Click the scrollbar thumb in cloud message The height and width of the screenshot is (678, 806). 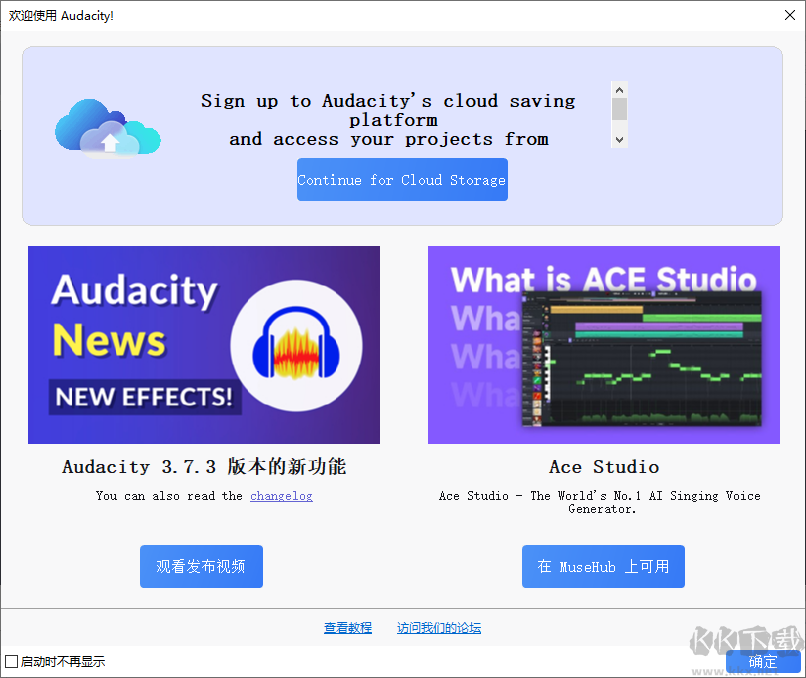[x=619, y=109]
